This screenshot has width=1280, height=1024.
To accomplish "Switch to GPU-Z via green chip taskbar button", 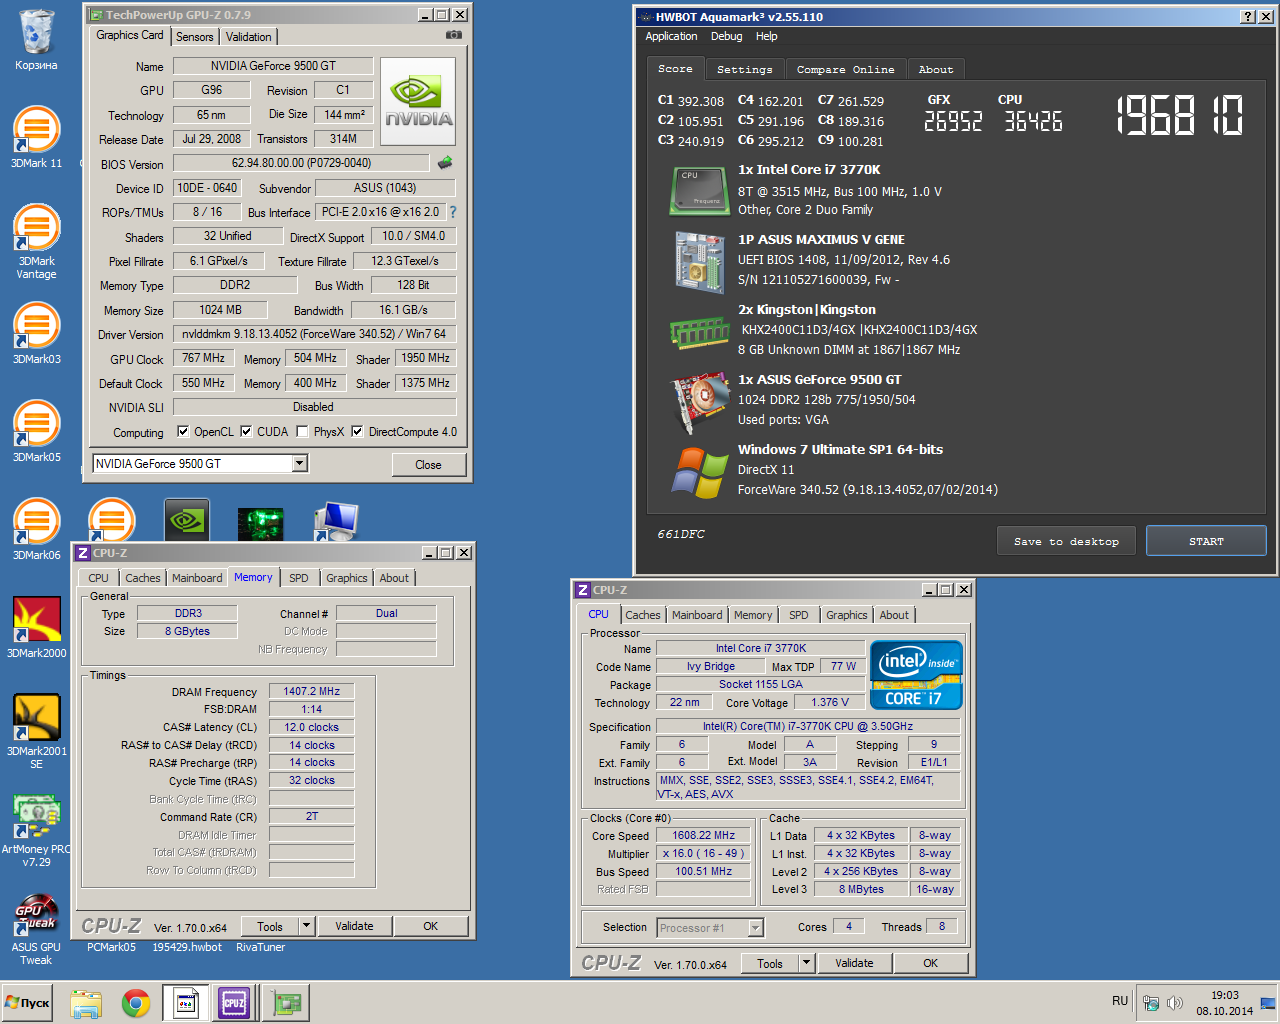I will pos(287,1003).
